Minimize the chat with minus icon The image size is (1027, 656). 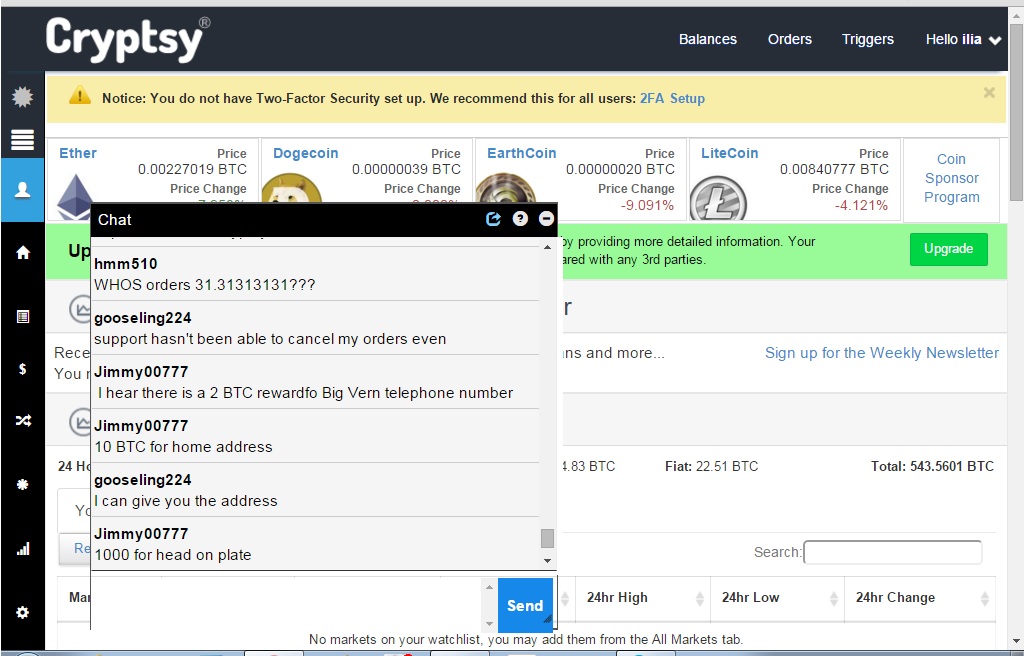pyautogui.click(x=546, y=219)
